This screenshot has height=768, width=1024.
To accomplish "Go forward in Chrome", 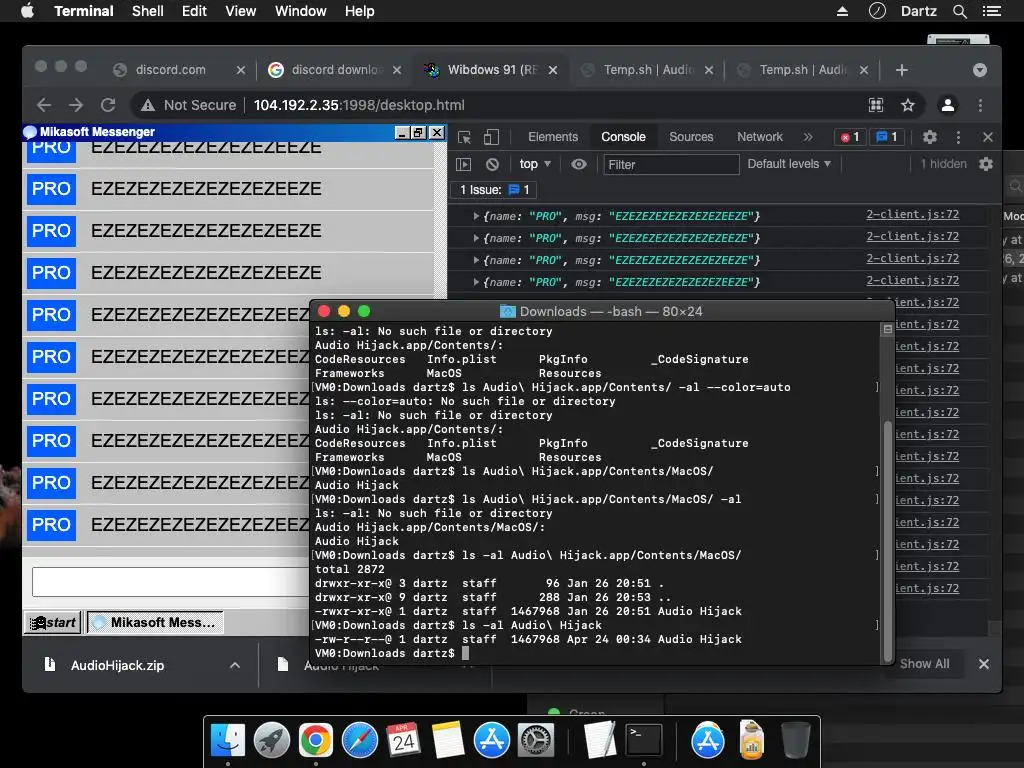I will [x=76, y=105].
